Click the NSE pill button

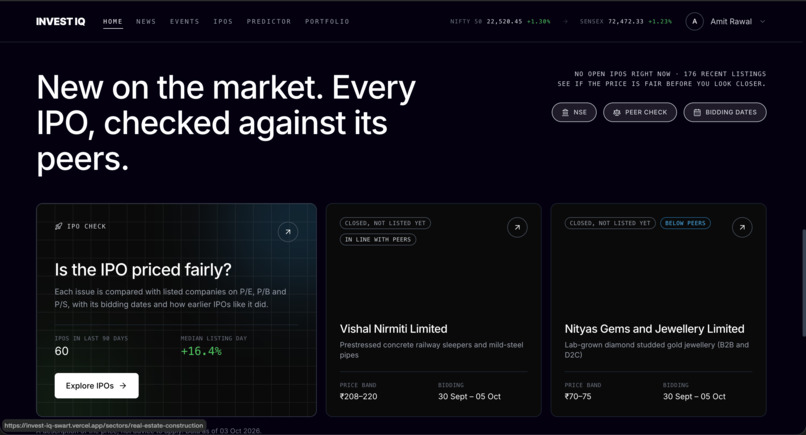coord(574,112)
